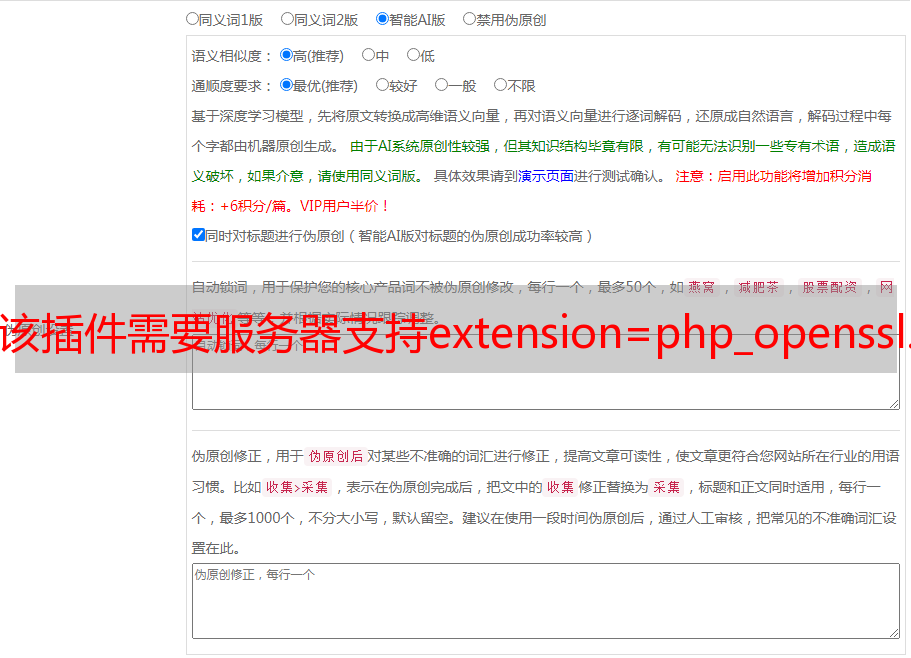The width and height of the screenshot is (911, 658).
Task: Click inside the 伪原创修正 textarea
Action: tap(546, 601)
